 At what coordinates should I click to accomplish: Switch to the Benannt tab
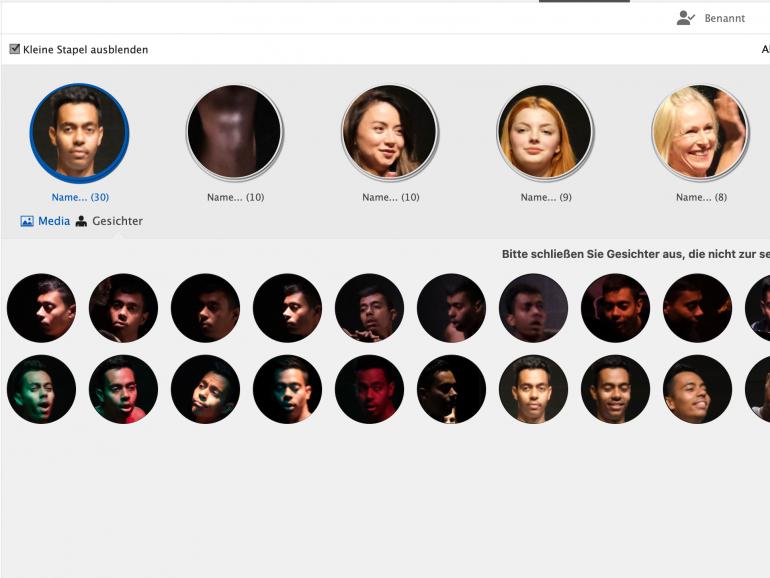(711, 18)
